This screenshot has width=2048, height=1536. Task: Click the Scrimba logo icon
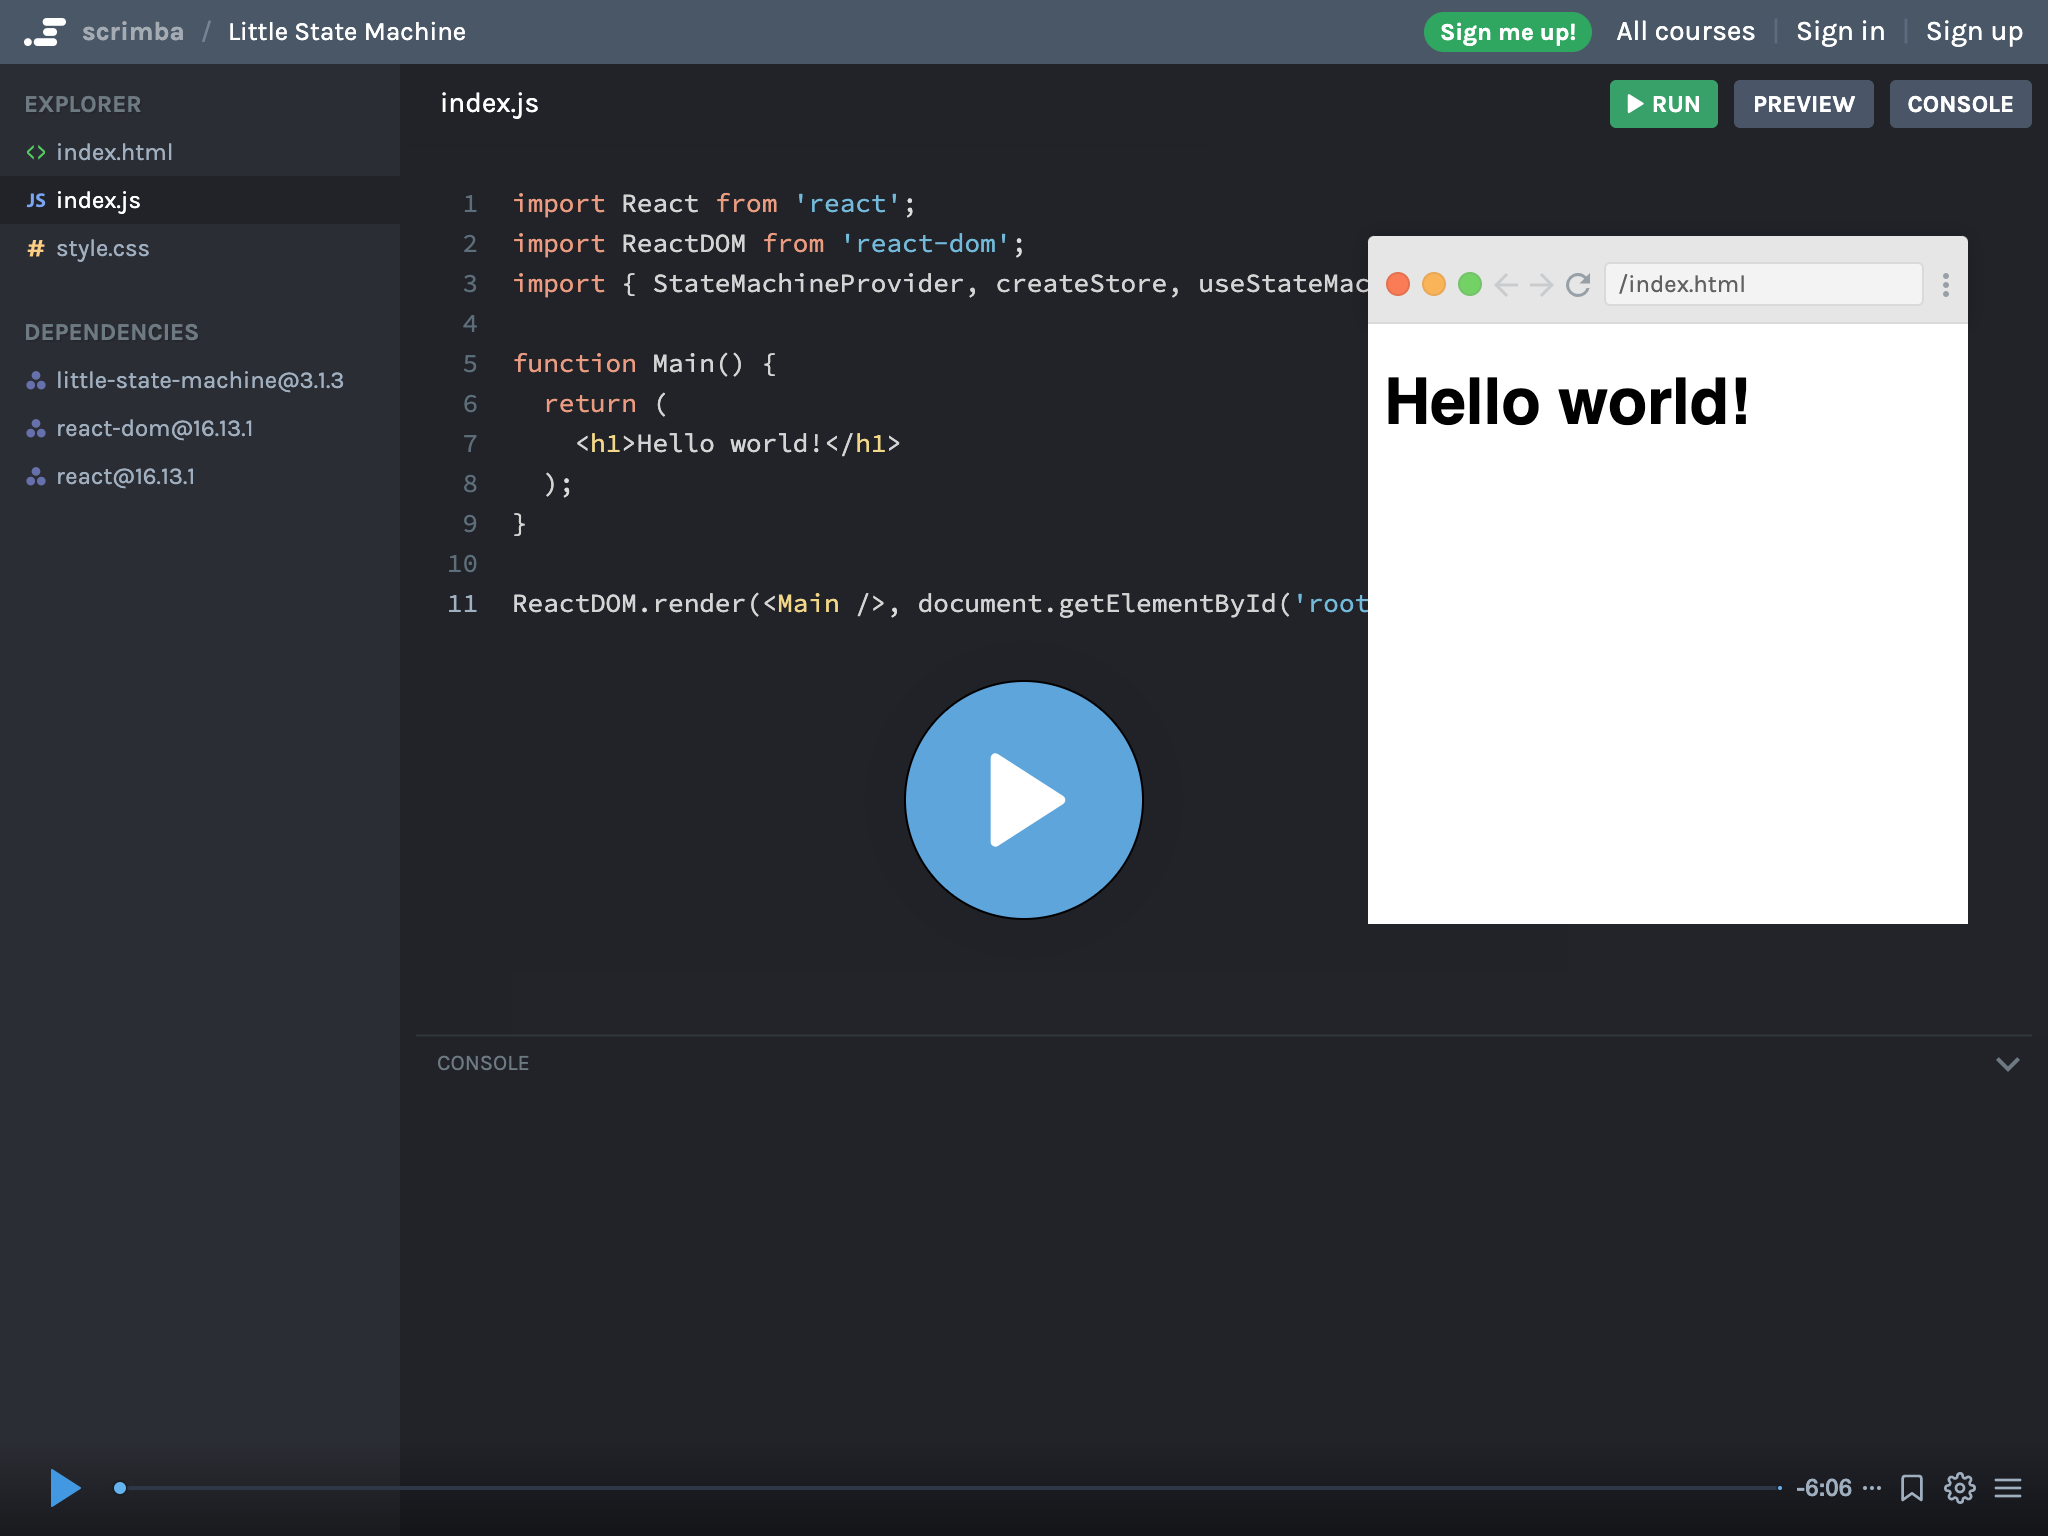(46, 32)
